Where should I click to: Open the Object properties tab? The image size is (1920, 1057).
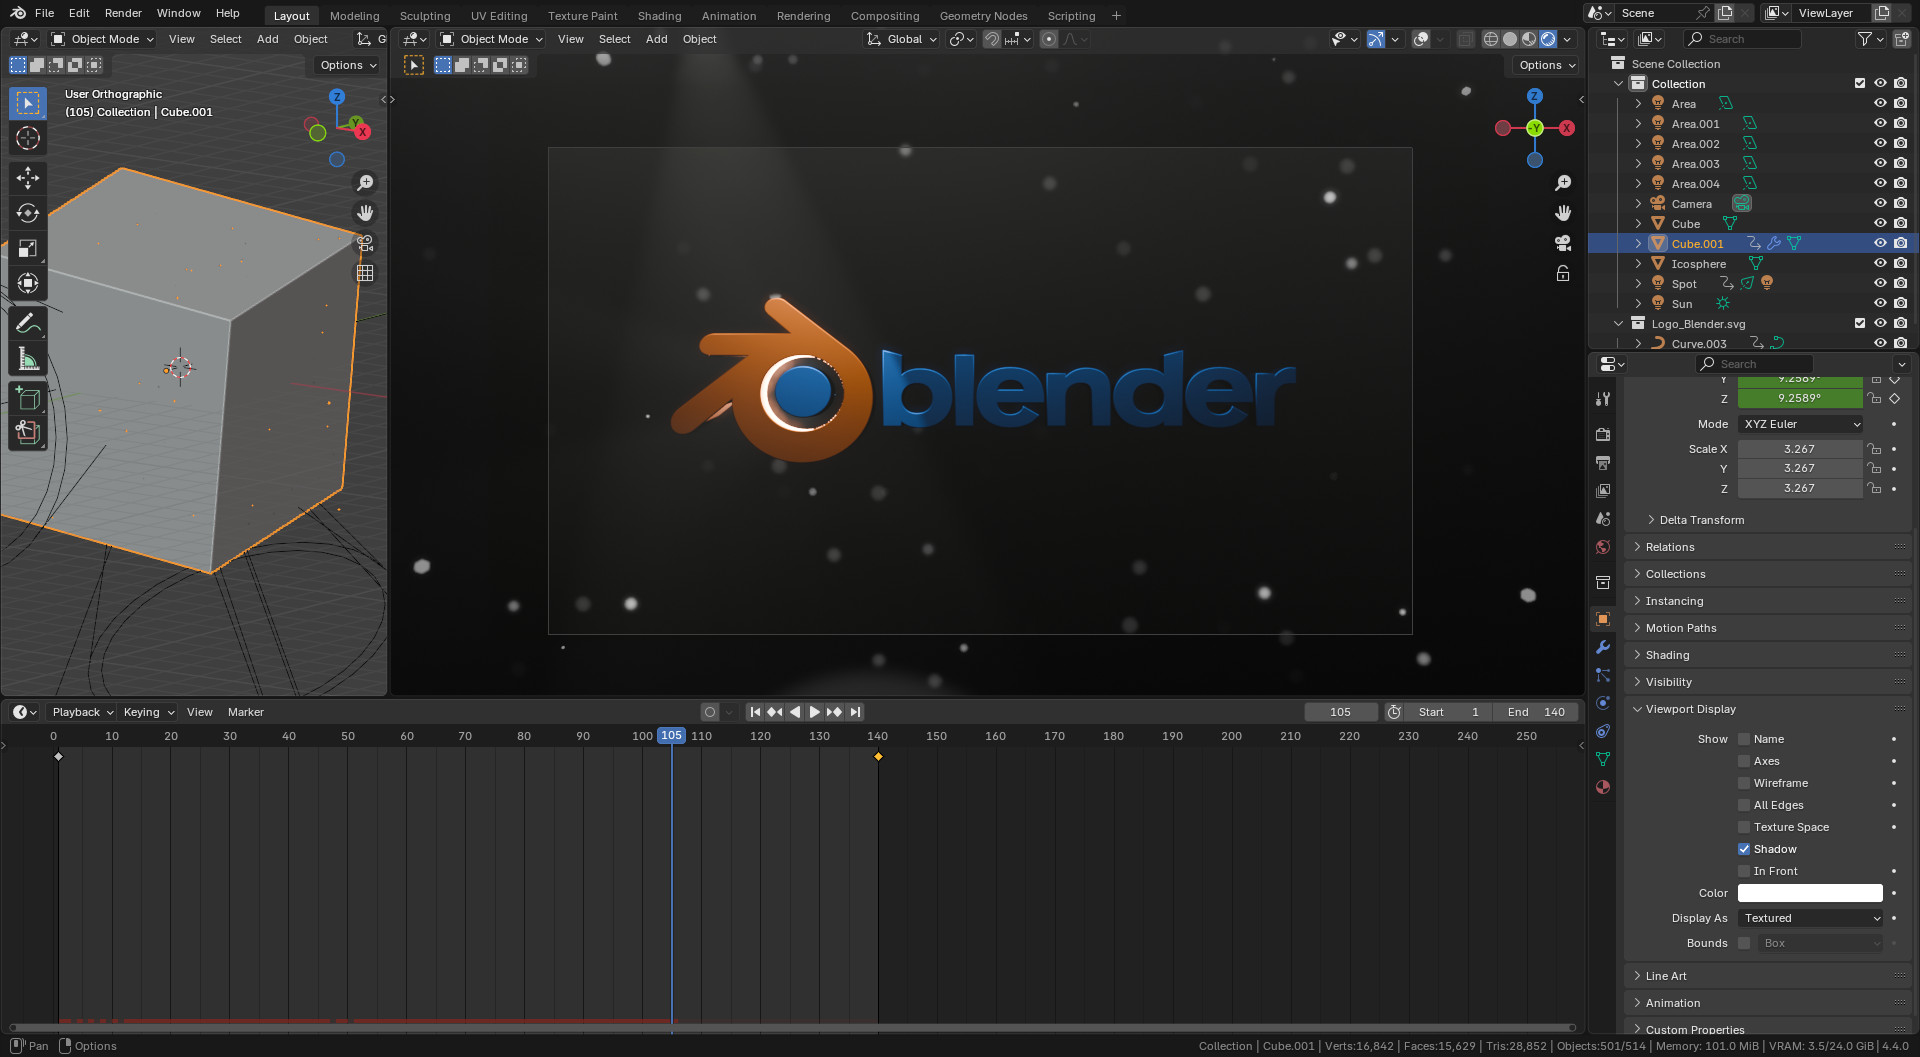1603,619
